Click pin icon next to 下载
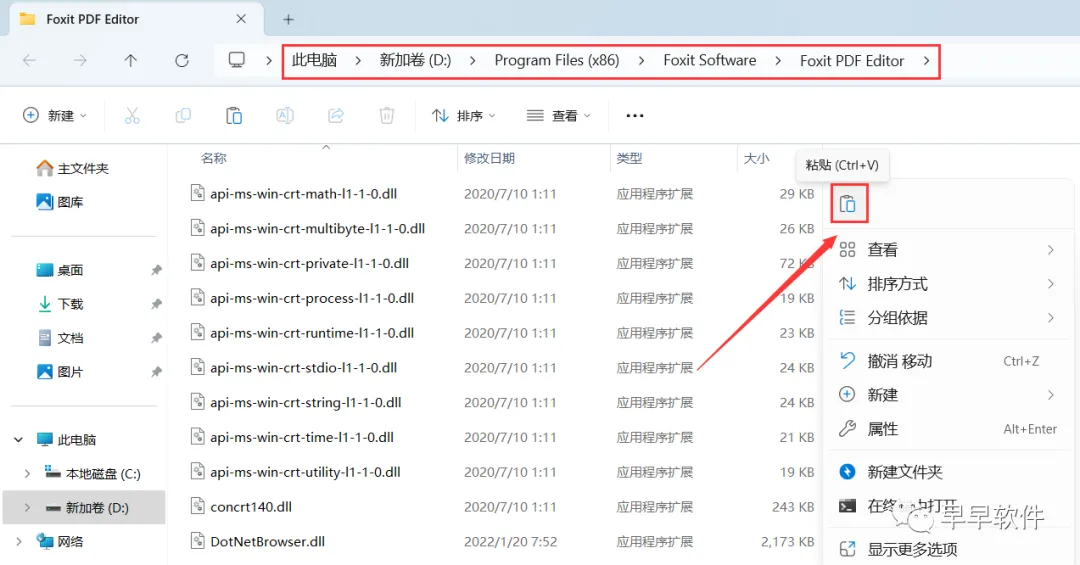The image size is (1080, 565). 156,304
